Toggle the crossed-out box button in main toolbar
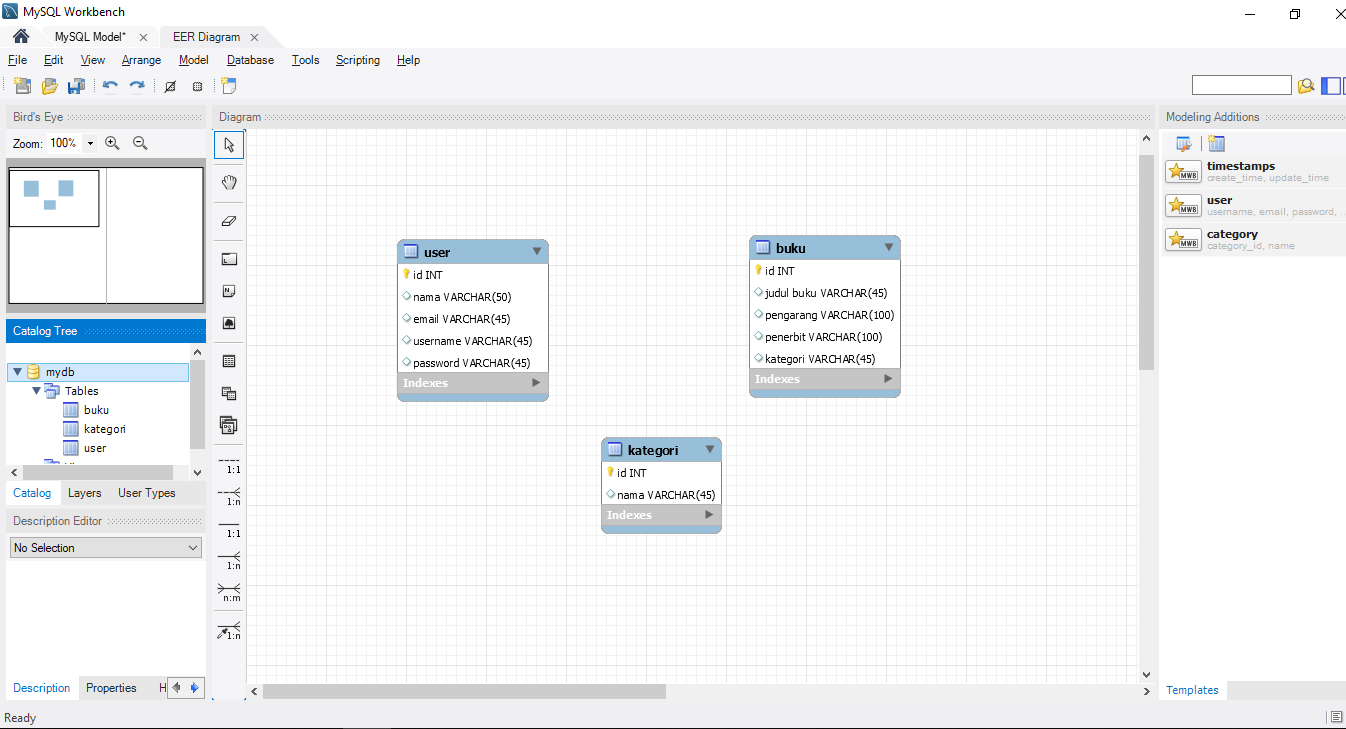Image resolution: width=1346 pixels, height=729 pixels. [x=170, y=86]
